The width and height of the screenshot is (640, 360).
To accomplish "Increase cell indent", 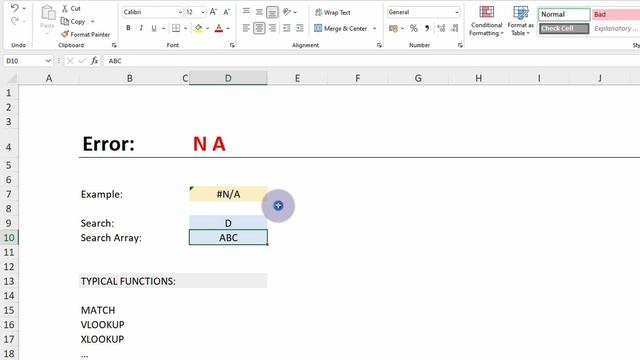I will pos(300,28).
